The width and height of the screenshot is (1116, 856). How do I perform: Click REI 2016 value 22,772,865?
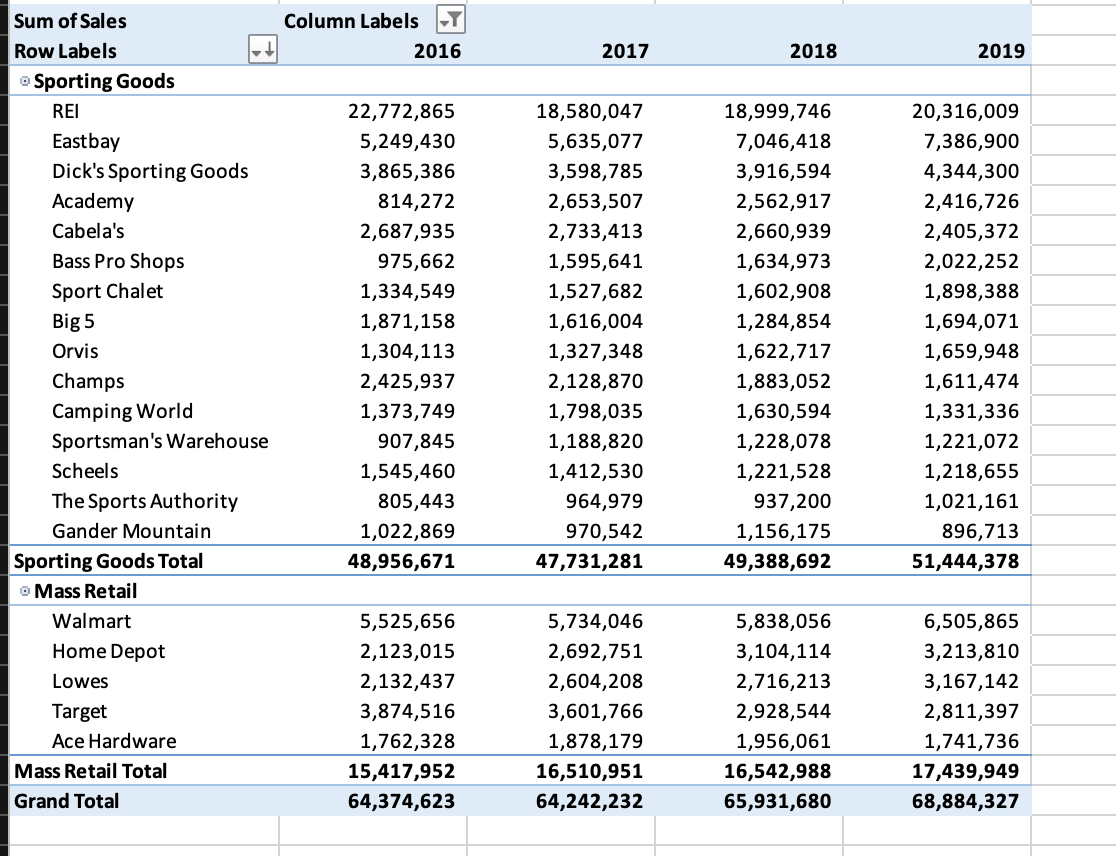[401, 111]
